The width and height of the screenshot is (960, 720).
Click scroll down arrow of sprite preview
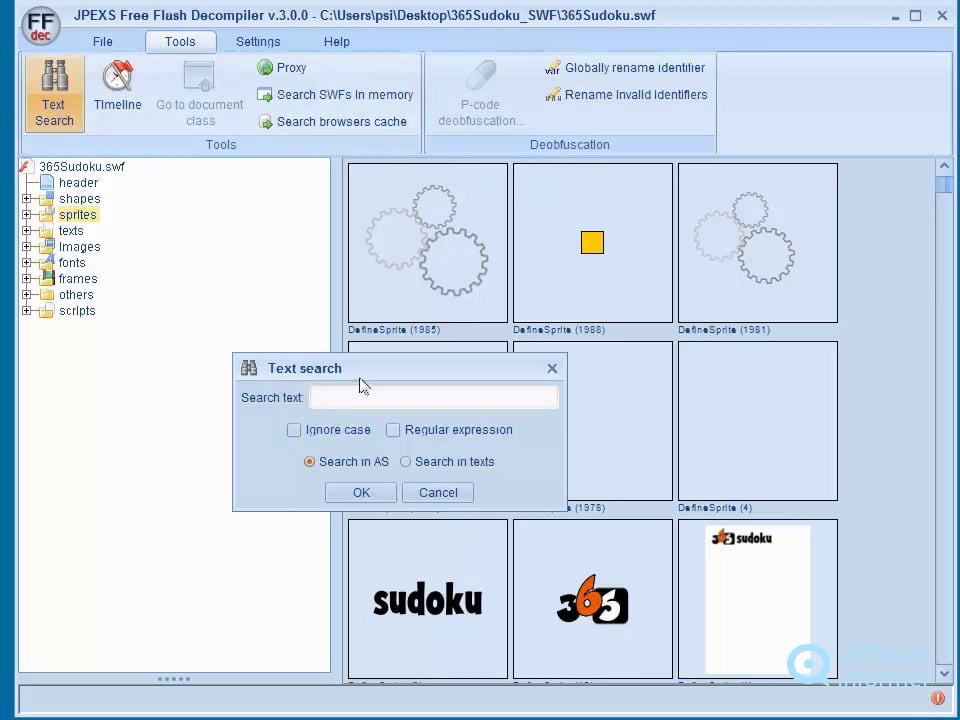(x=943, y=673)
